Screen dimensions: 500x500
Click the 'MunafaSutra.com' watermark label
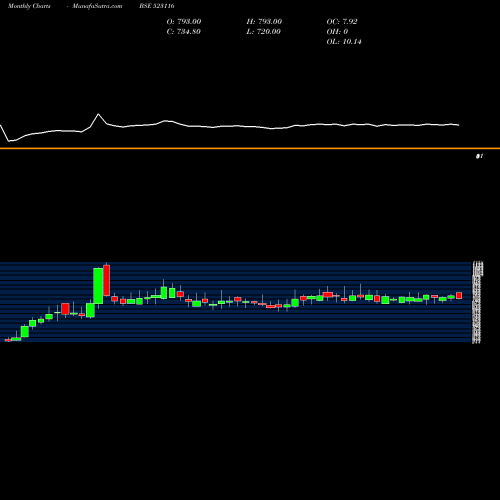pos(97,6)
